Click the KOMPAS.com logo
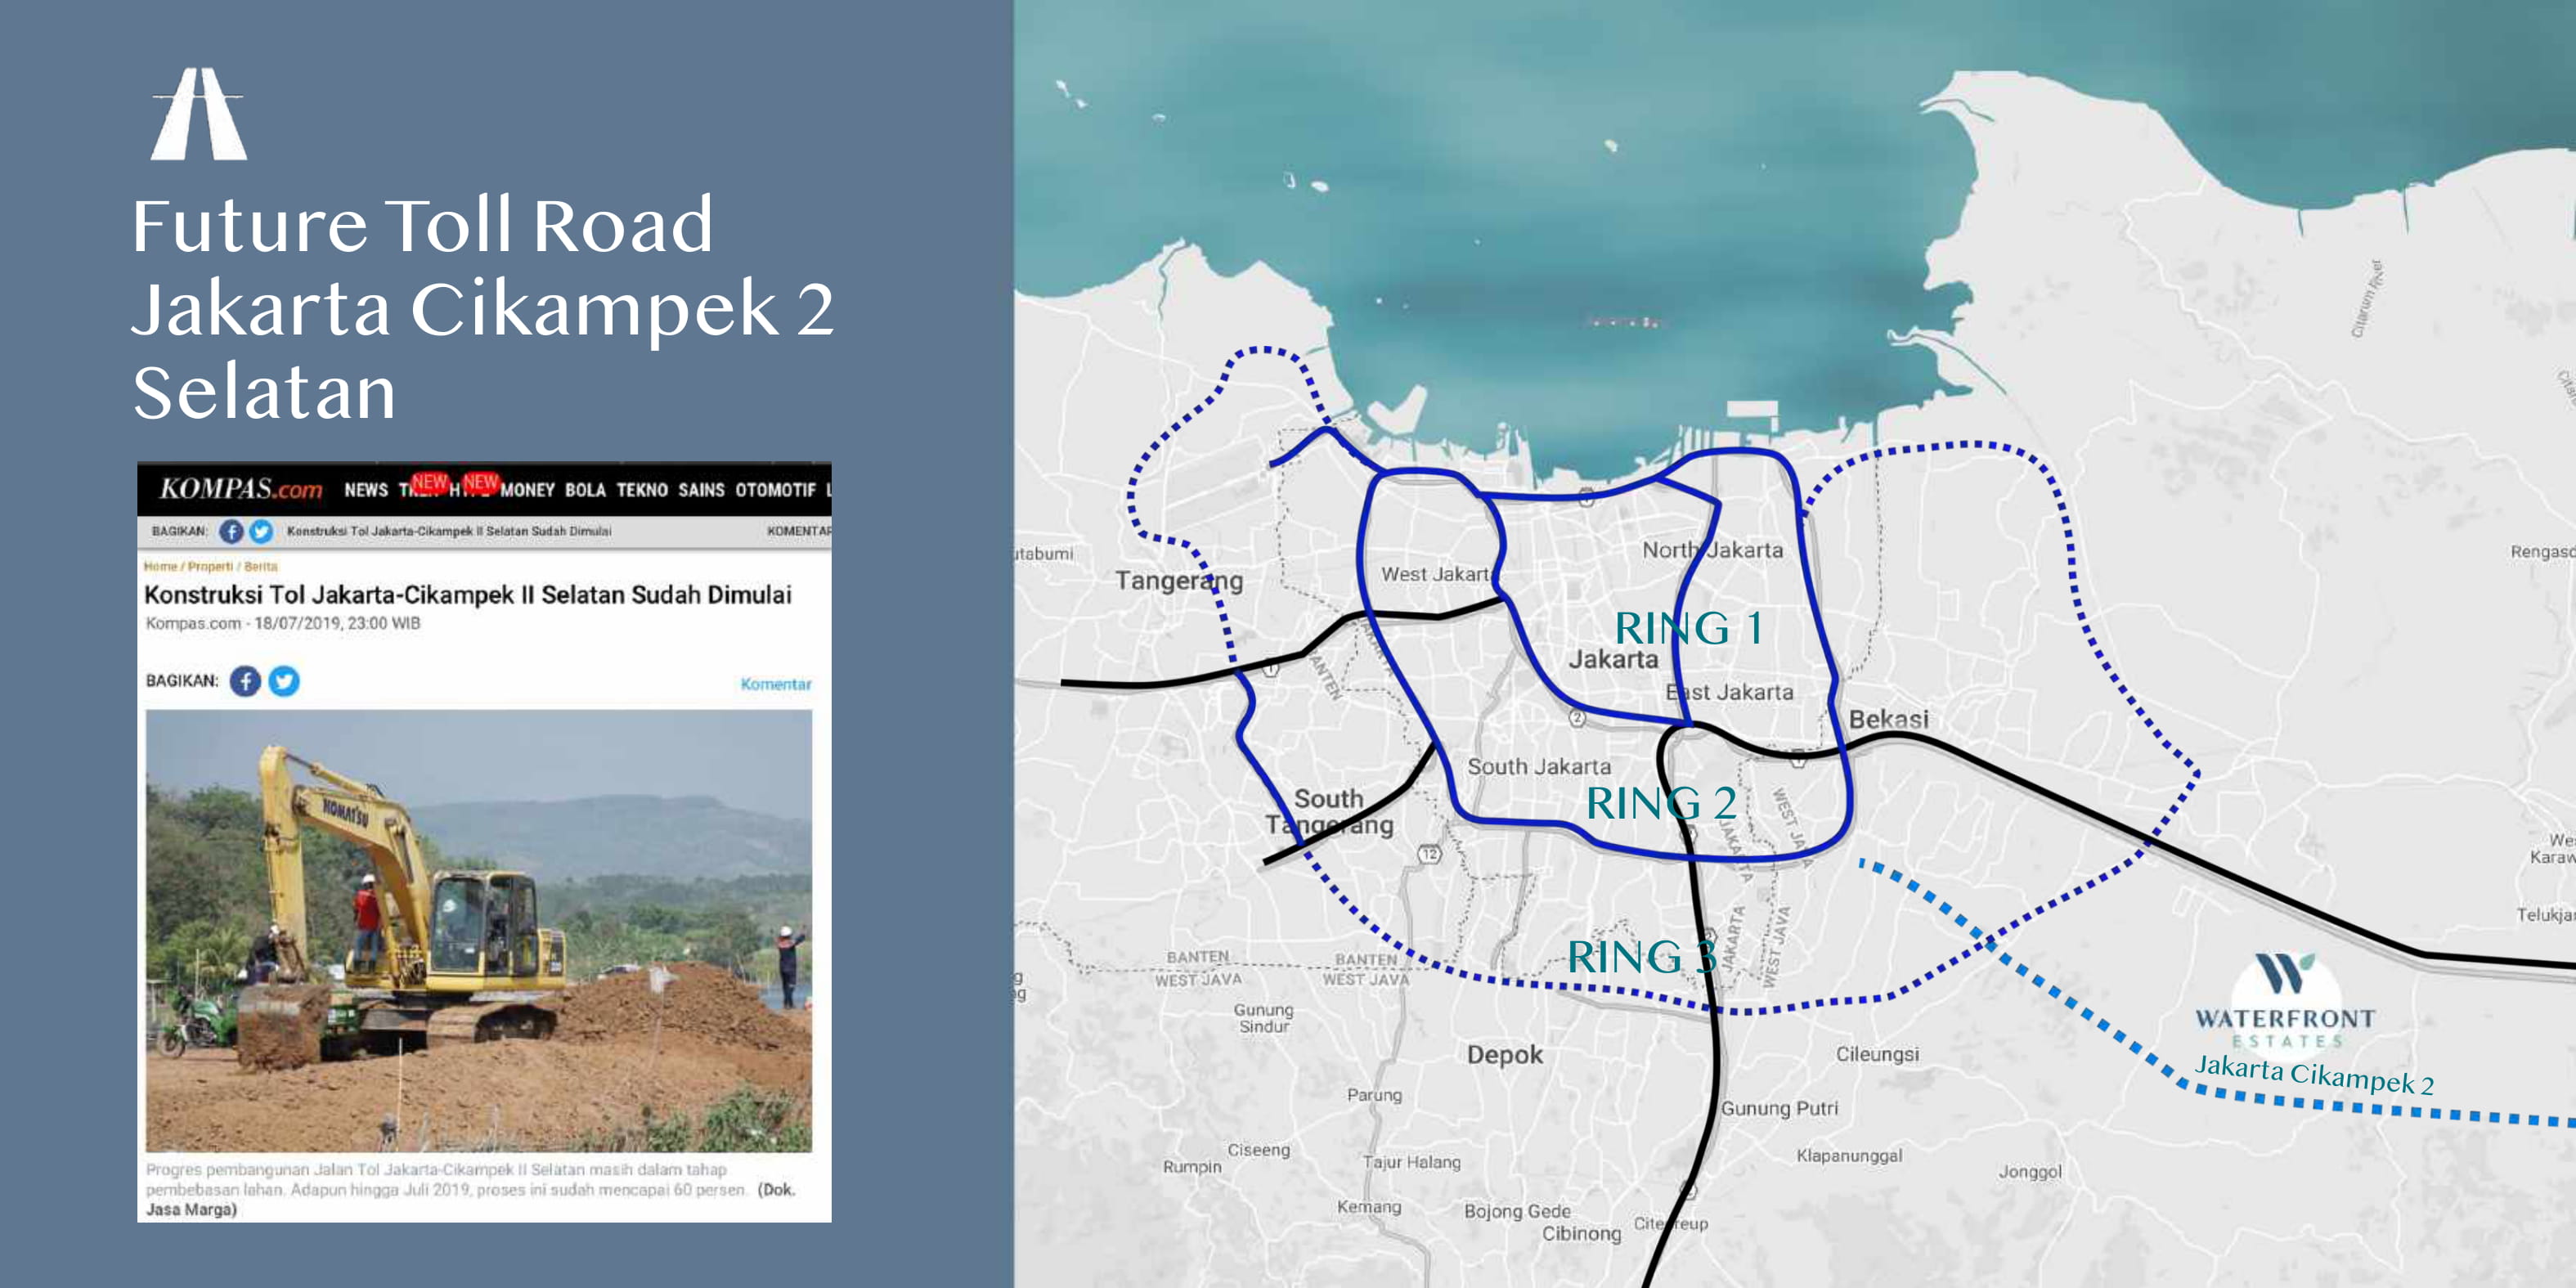This screenshot has width=2576, height=1288. (241, 489)
